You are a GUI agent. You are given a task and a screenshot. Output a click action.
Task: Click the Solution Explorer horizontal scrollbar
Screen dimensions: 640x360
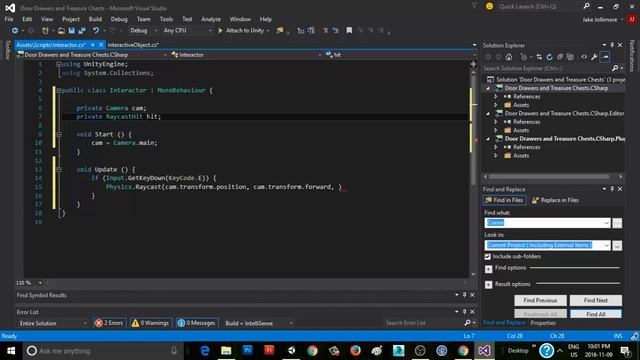[x=549, y=176]
